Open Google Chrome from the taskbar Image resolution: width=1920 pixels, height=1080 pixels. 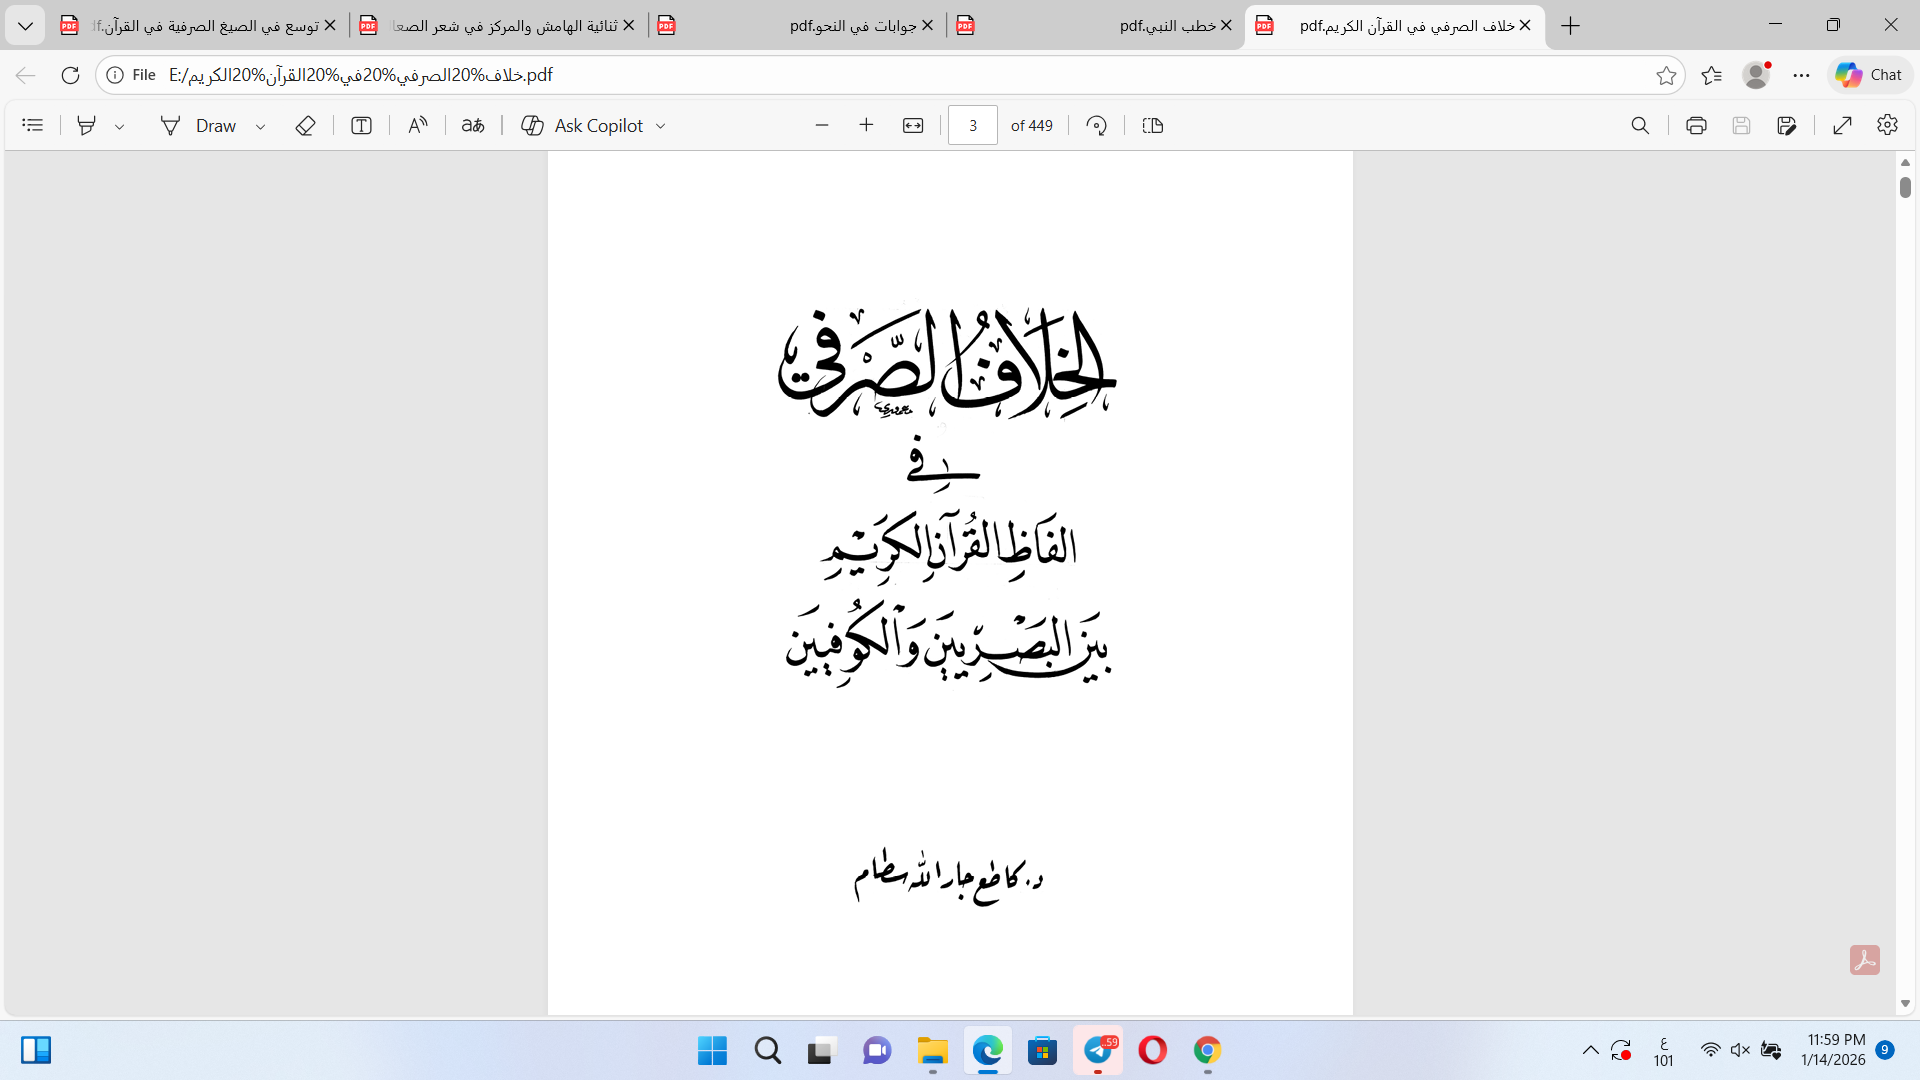[x=1207, y=1051]
